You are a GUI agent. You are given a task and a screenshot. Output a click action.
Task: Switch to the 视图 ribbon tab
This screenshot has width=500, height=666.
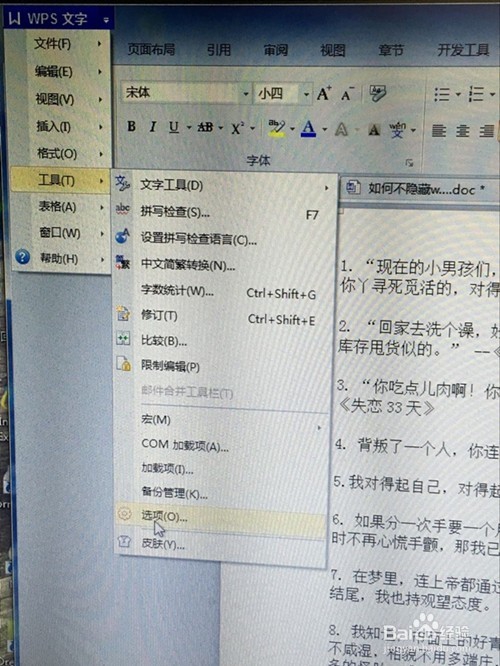click(x=333, y=51)
